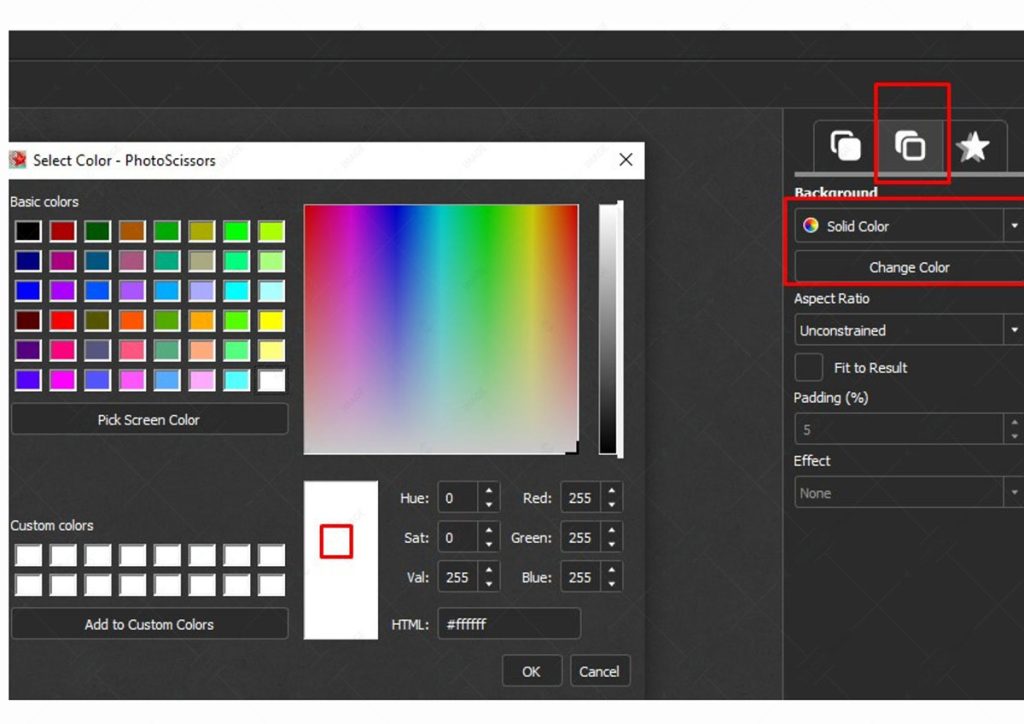
Task: Pick white from the Basic colors grid
Action: [270, 381]
